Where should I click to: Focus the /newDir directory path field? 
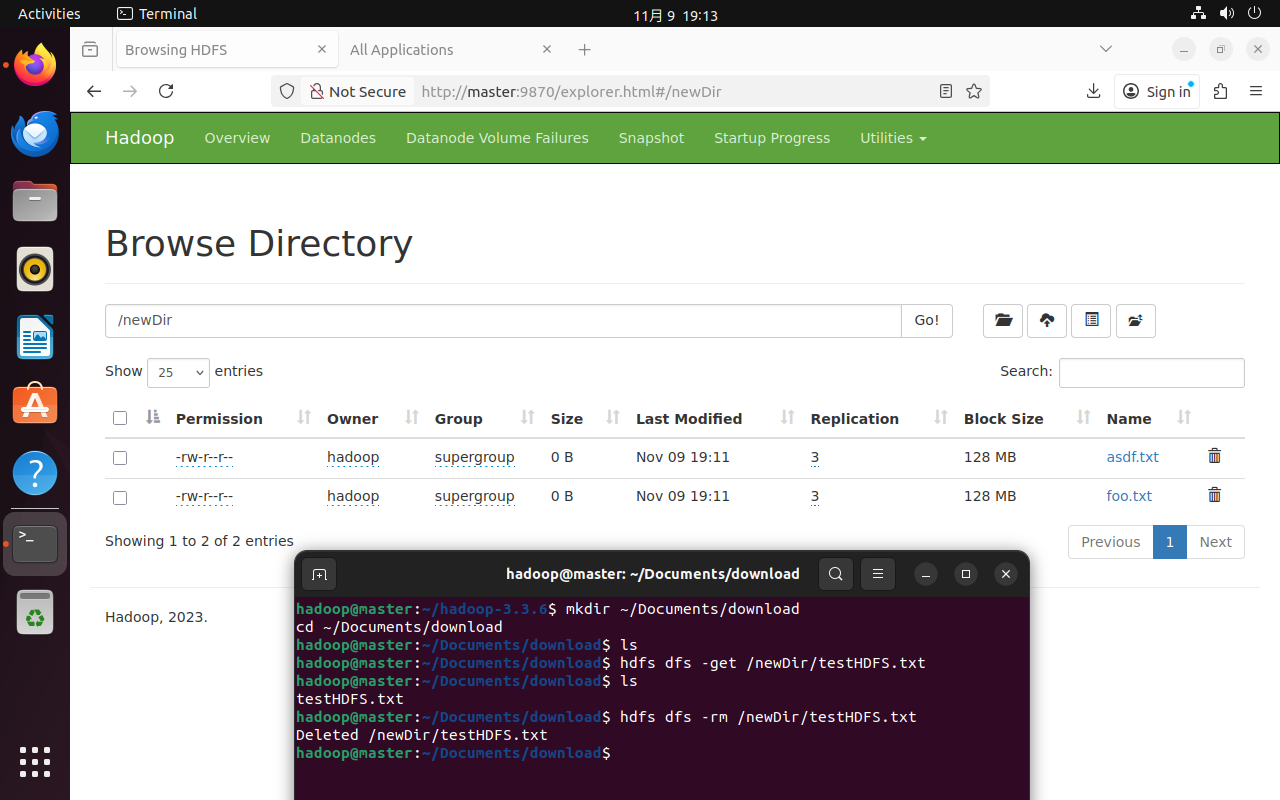[x=503, y=320]
